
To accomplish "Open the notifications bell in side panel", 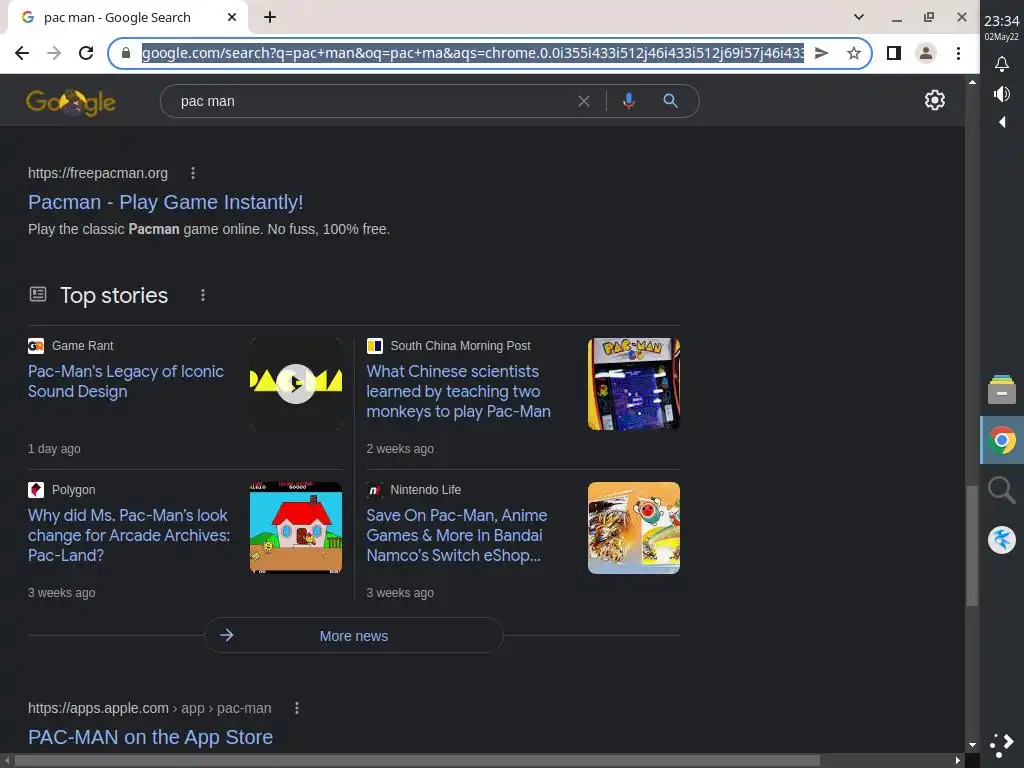I will 1002,64.
